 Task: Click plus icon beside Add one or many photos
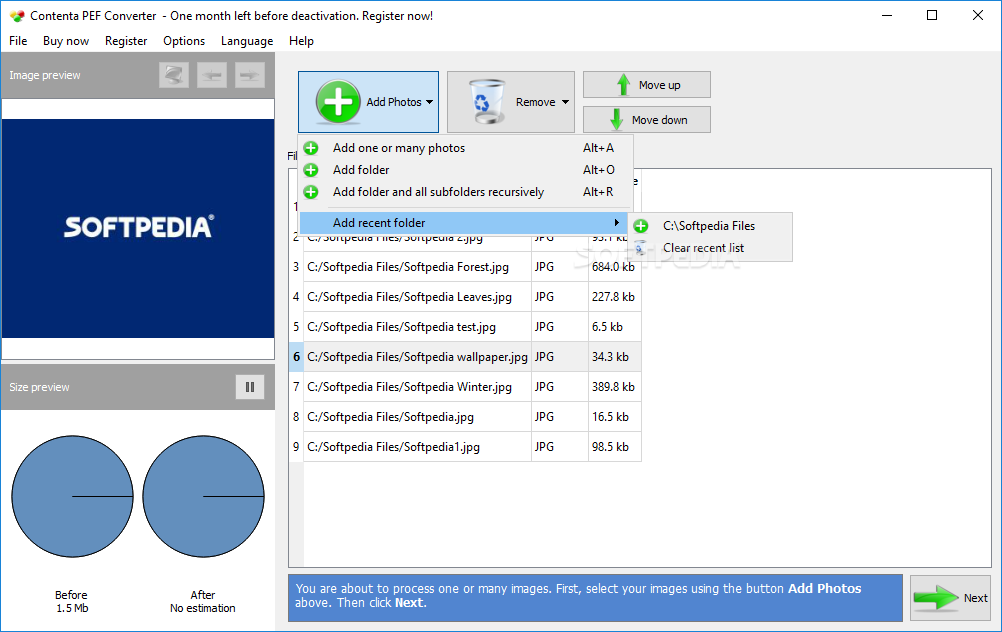click(x=311, y=148)
